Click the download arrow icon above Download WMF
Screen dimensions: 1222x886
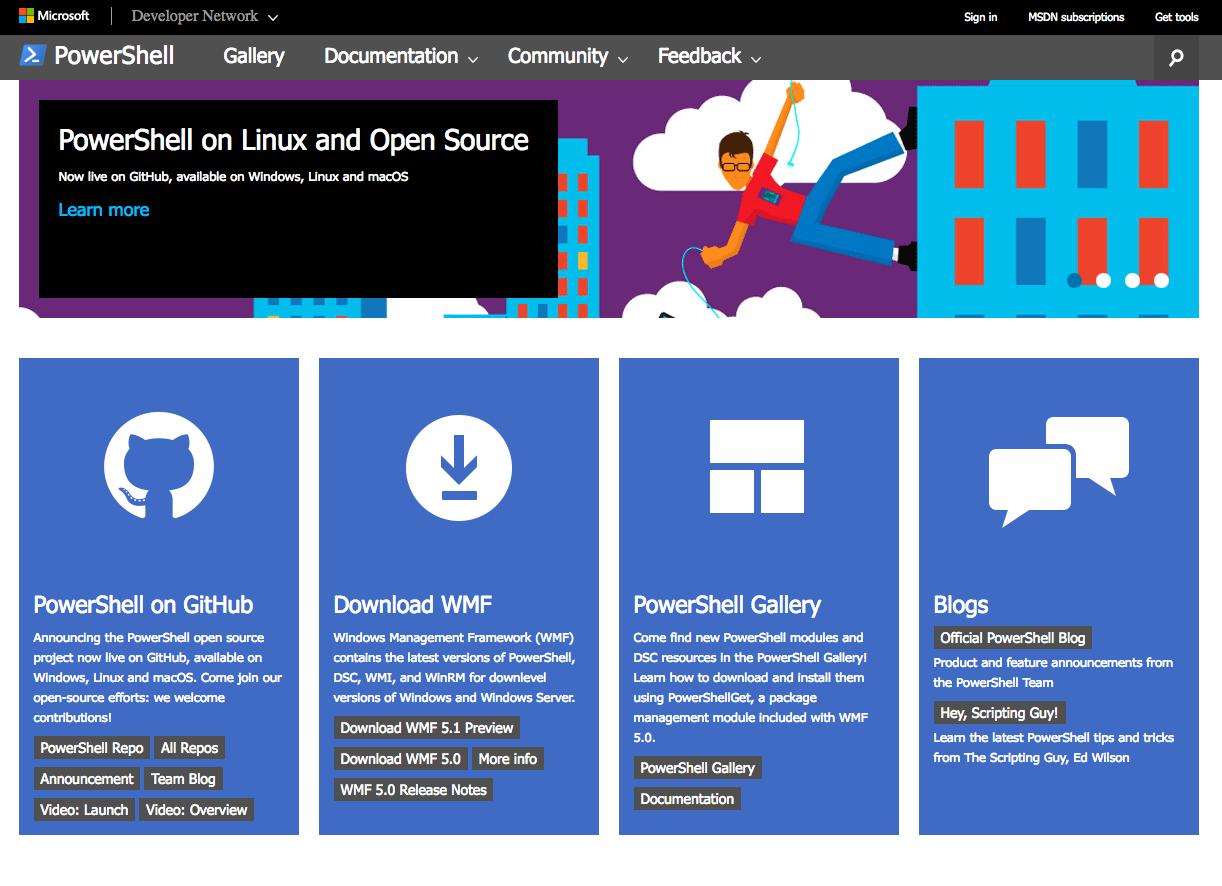458,467
